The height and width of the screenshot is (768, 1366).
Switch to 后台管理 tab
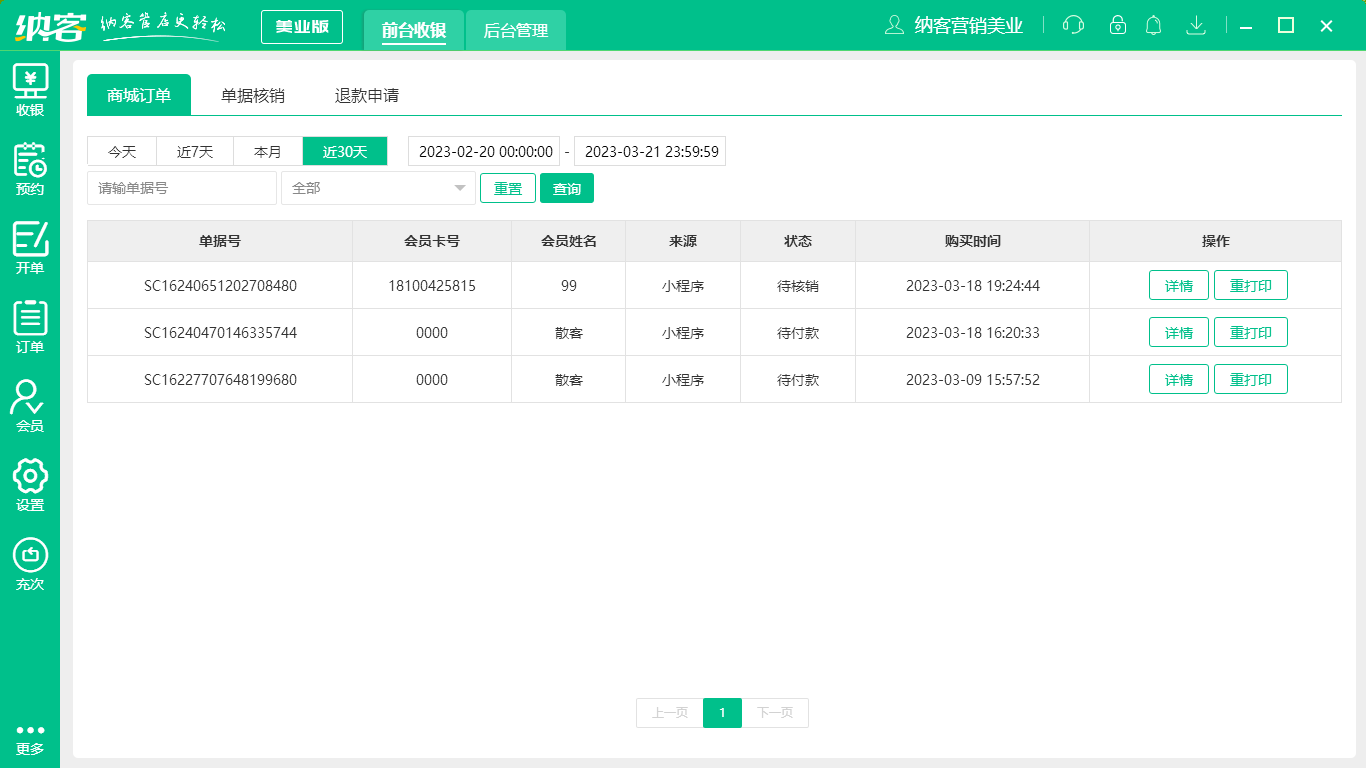tap(516, 30)
